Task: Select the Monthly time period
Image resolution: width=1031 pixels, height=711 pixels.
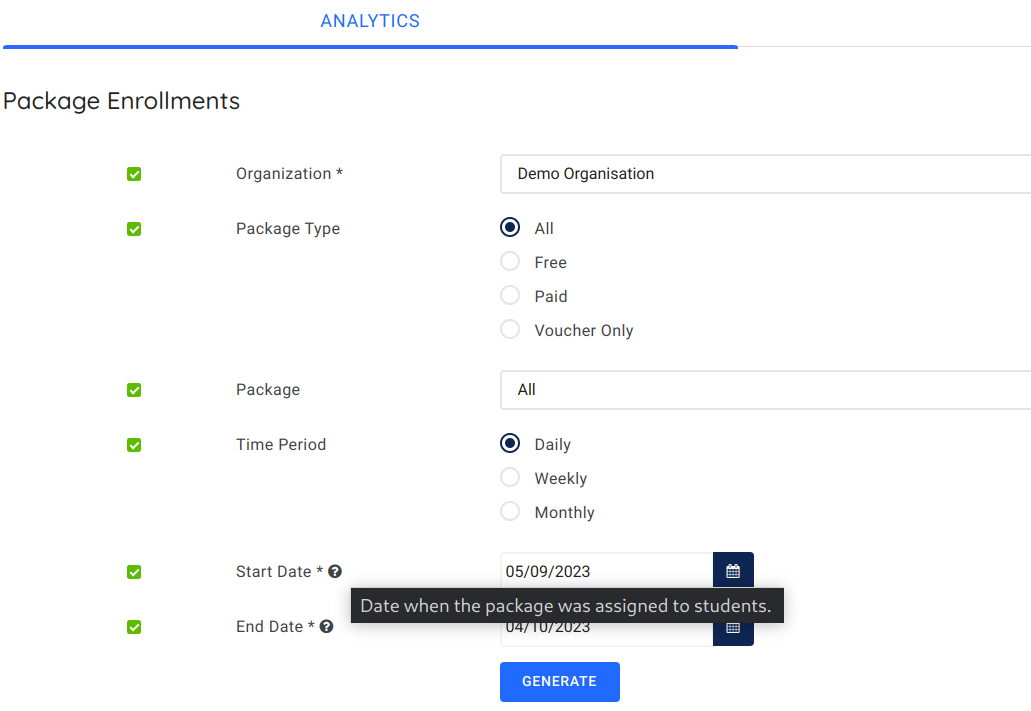Action: coord(510,511)
